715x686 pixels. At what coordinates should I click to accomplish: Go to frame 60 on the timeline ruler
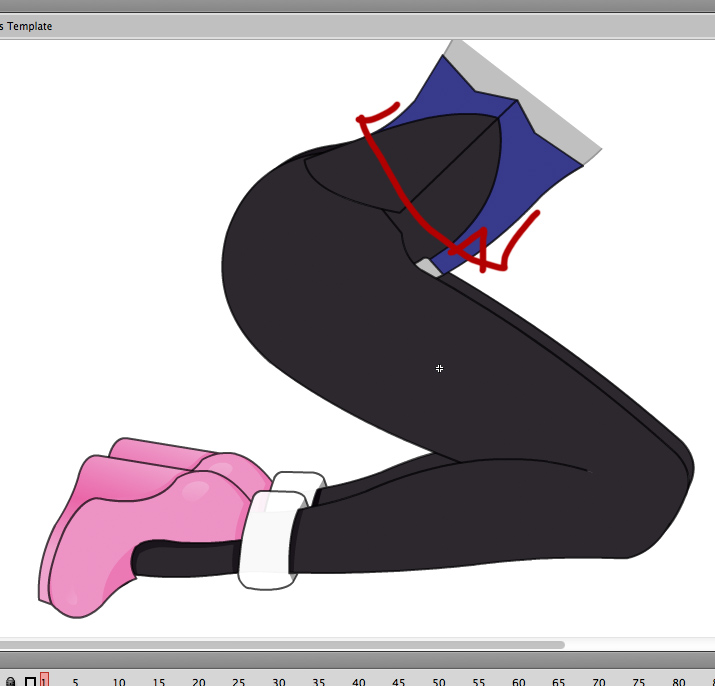click(x=518, y=681)
